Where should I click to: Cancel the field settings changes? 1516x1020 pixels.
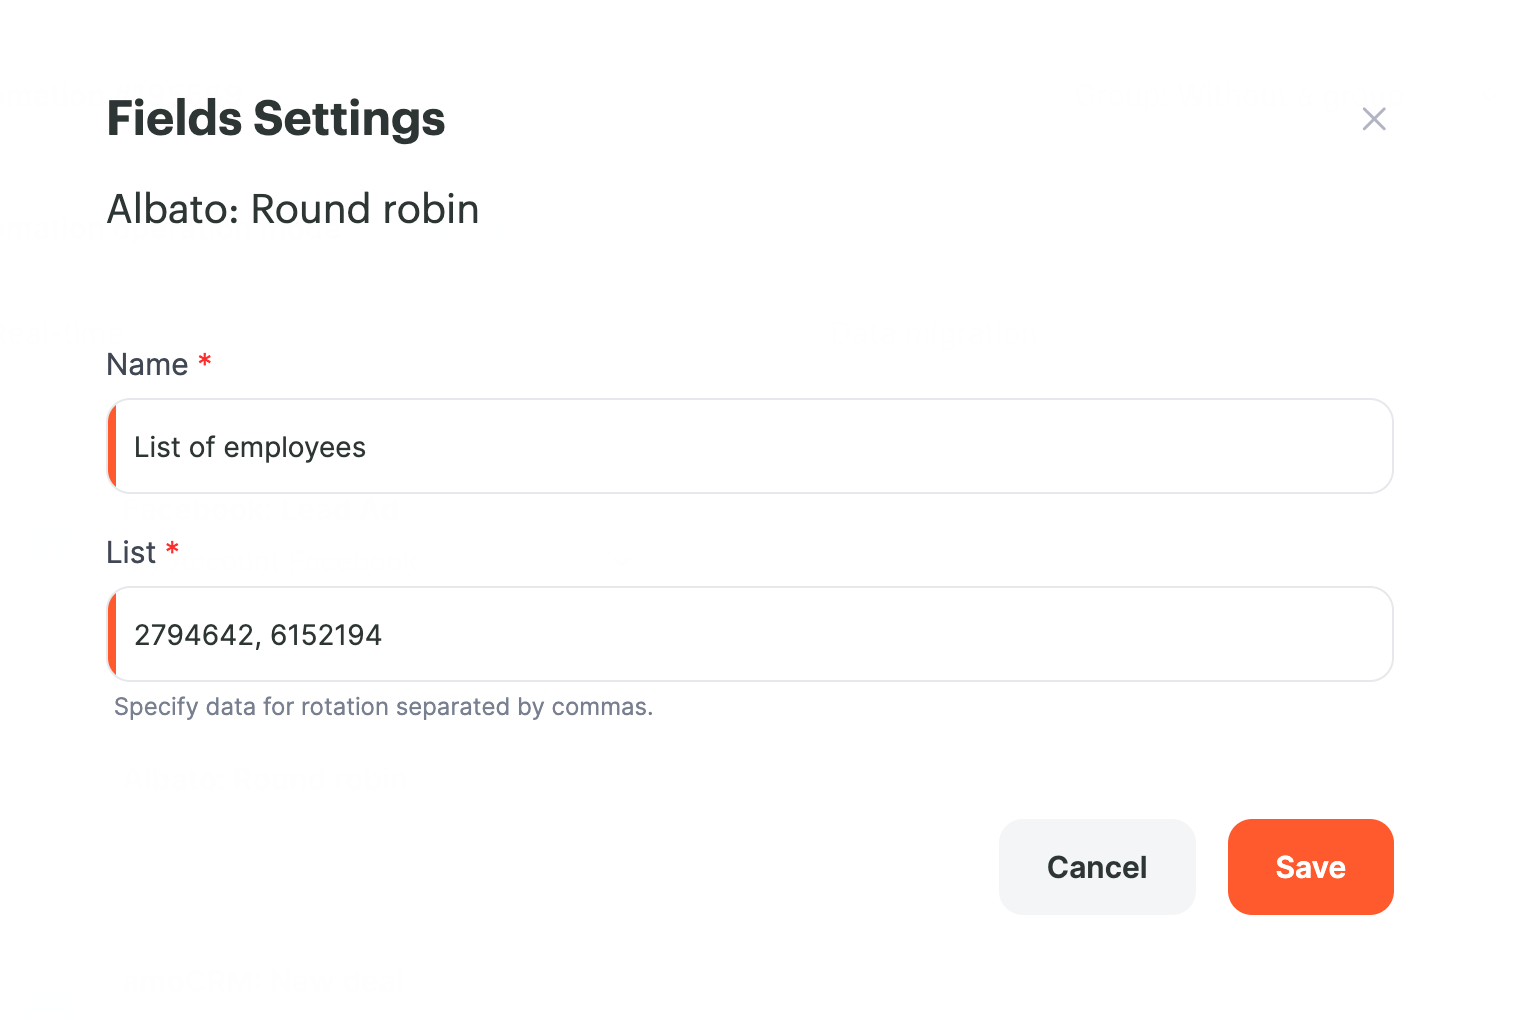pos(1097,867)
